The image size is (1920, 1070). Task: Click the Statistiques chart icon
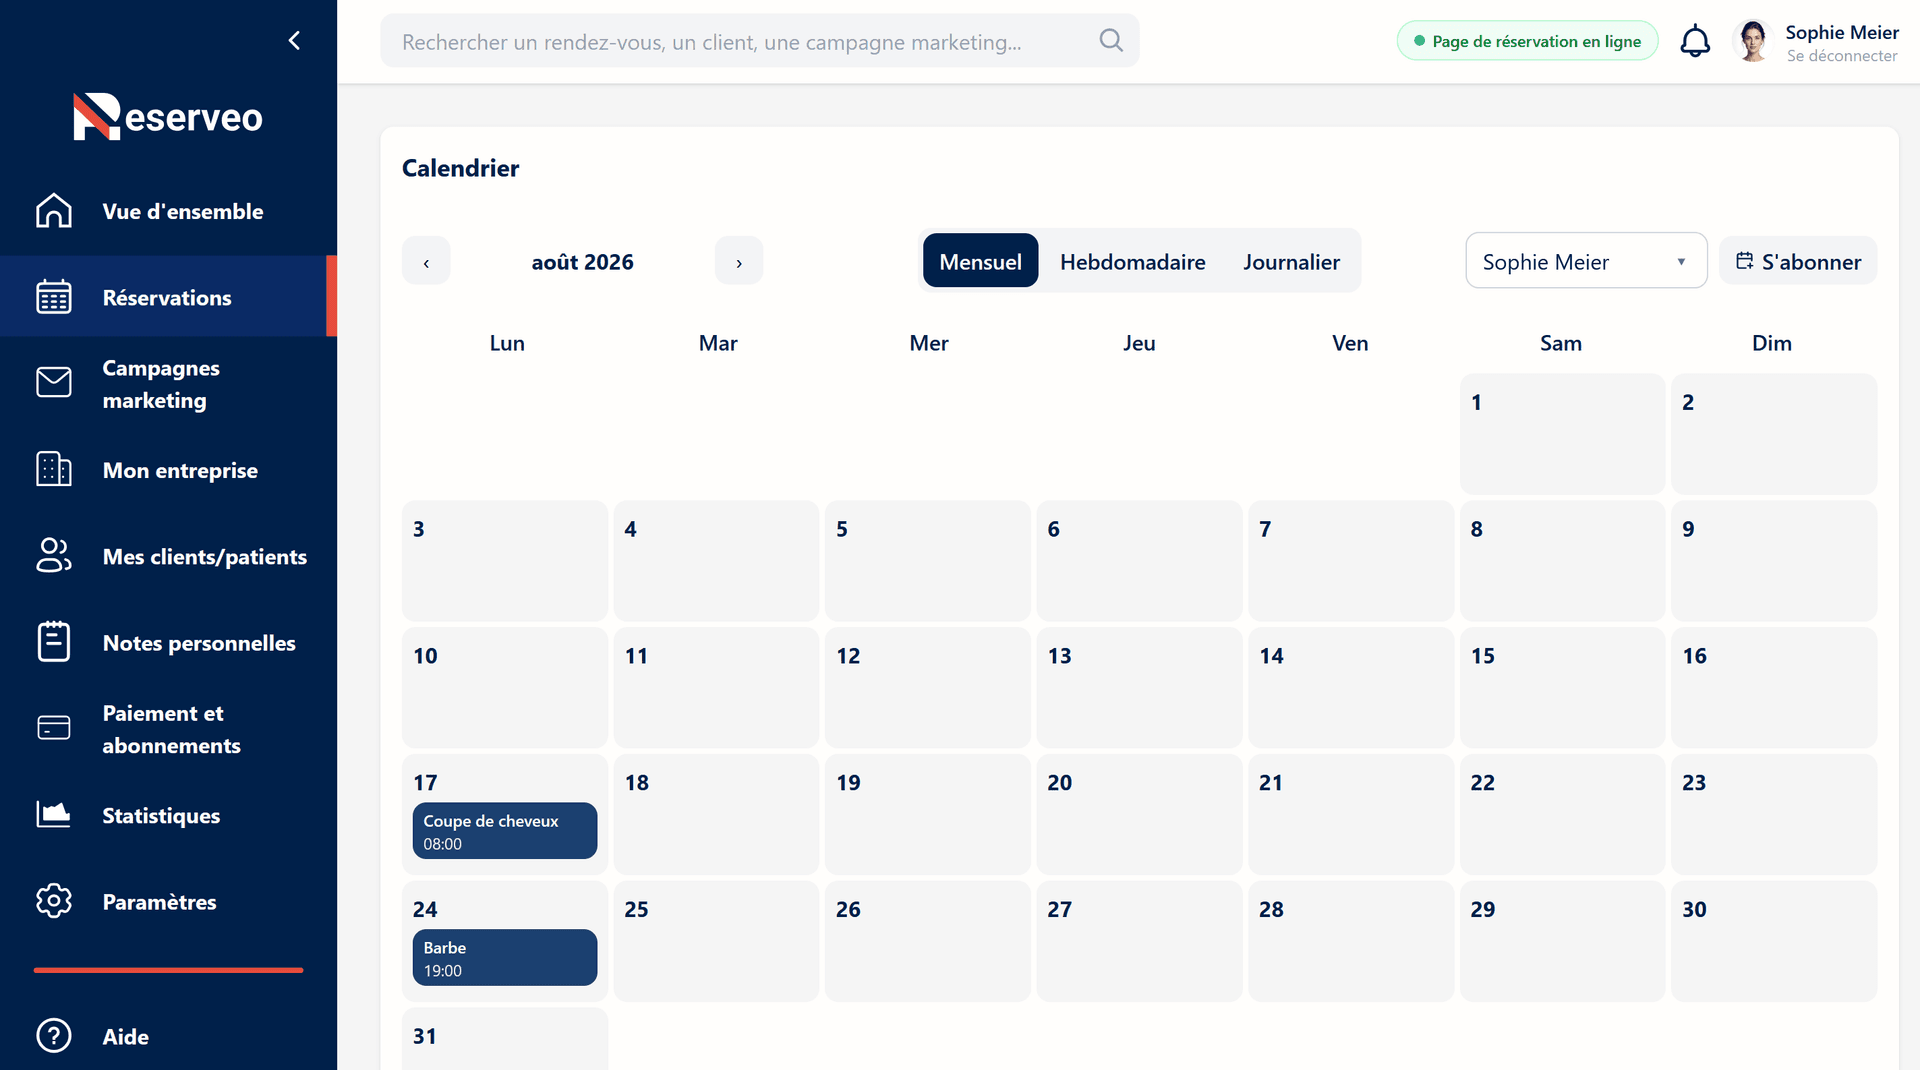pyautogui.click(x=54, y=815)
